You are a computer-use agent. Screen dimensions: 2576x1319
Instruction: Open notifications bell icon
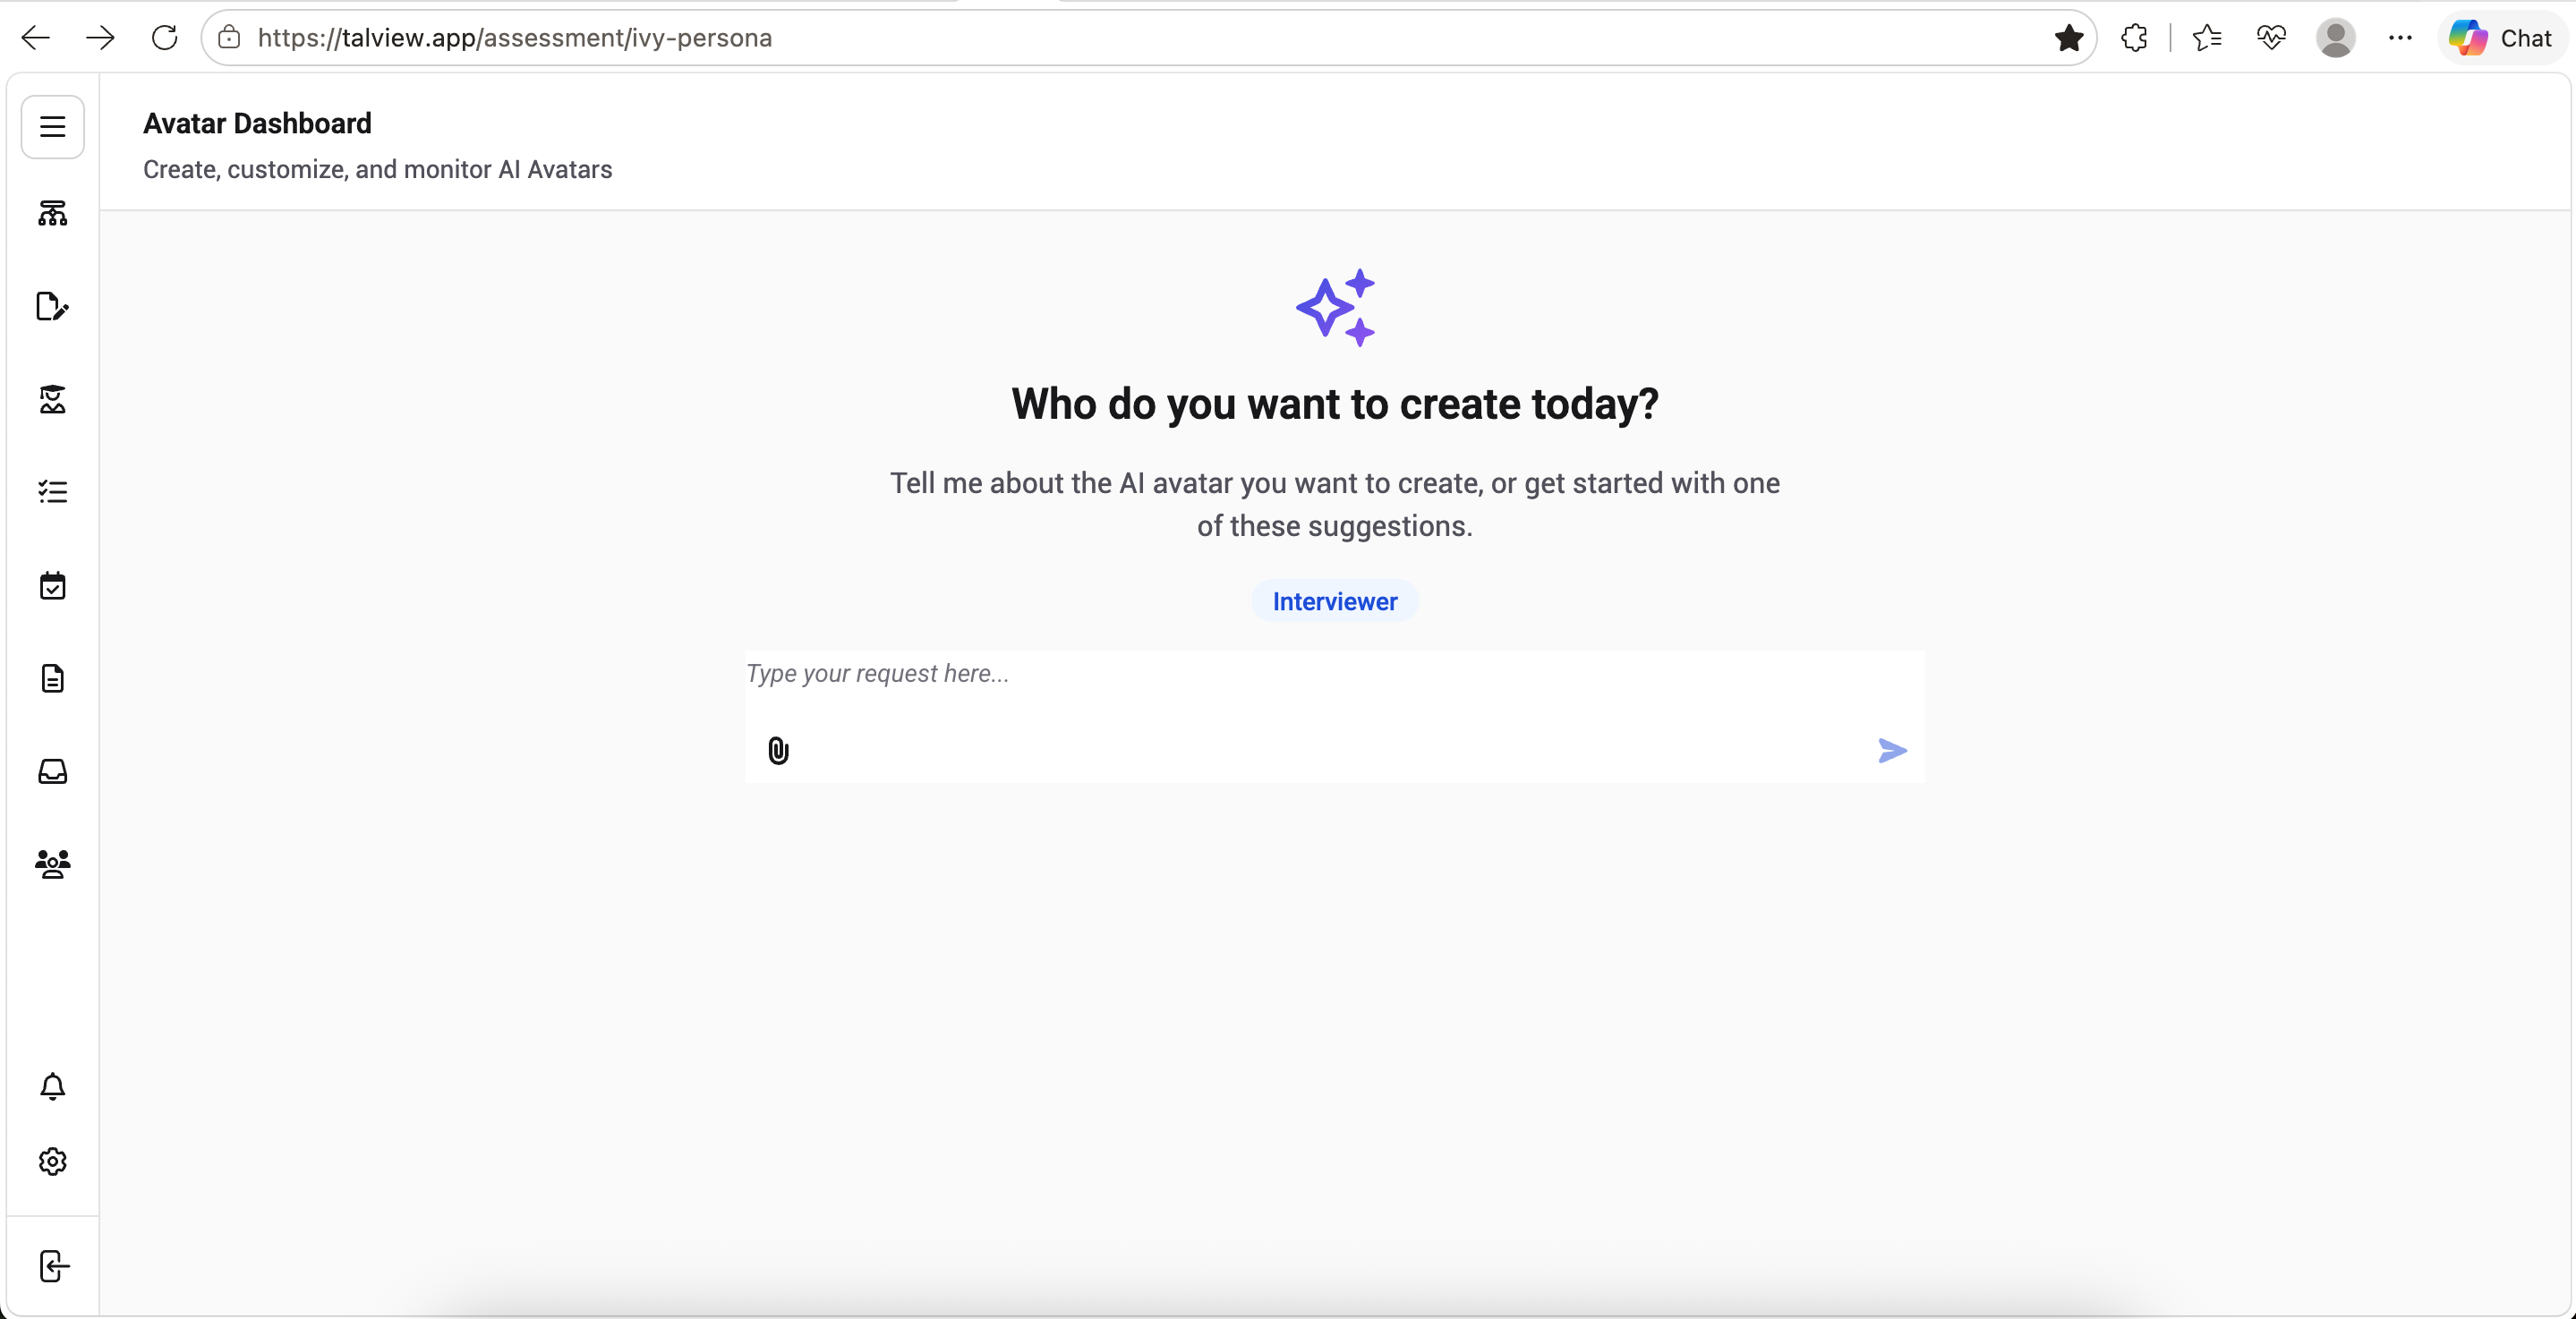53,1086
